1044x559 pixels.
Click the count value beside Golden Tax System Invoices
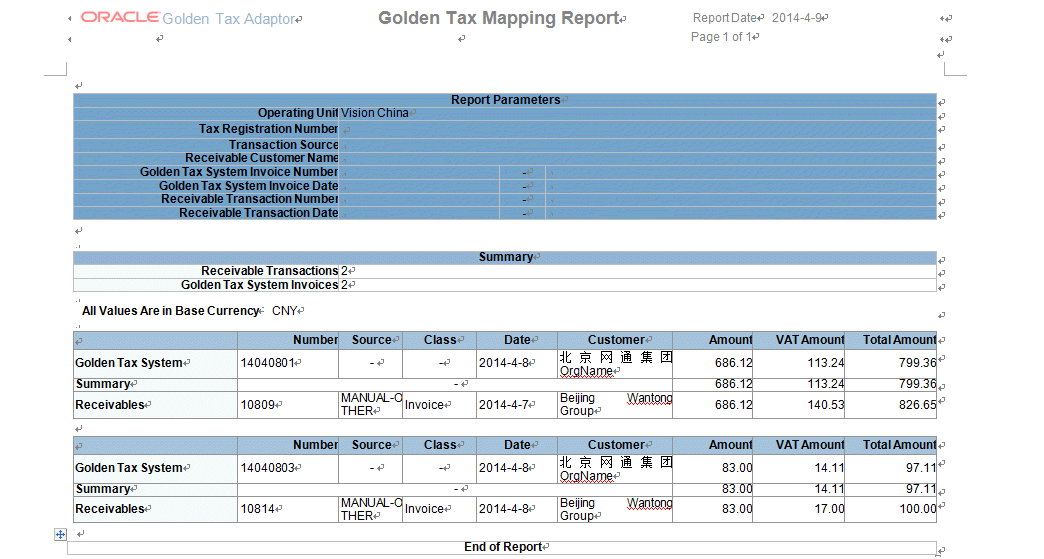pos(344,285)
